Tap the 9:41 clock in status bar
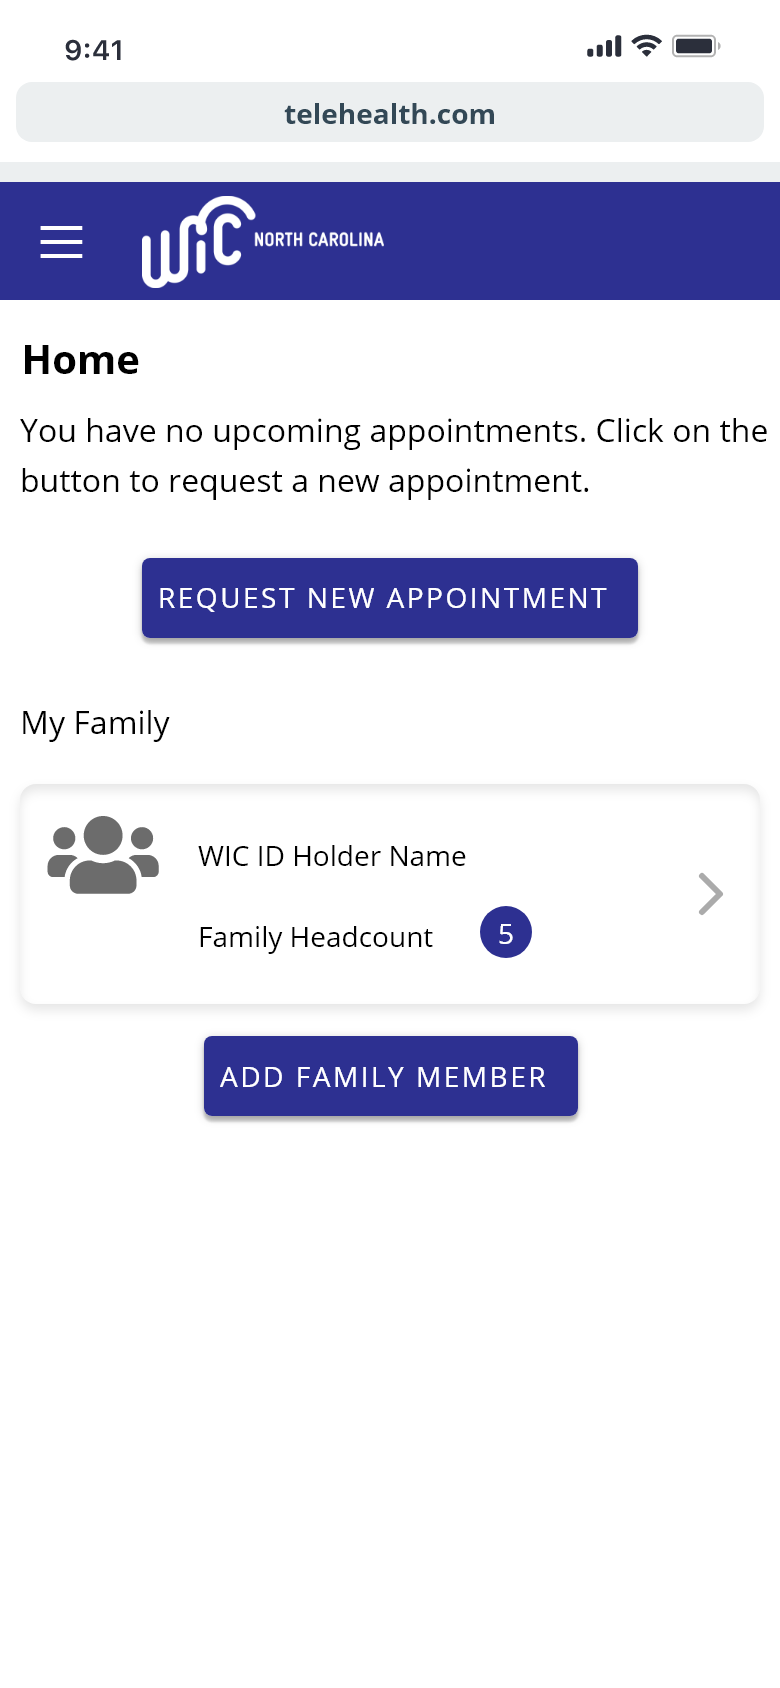Image resolution: width=780 pixels, height=1688 pixels. (94, 50)
